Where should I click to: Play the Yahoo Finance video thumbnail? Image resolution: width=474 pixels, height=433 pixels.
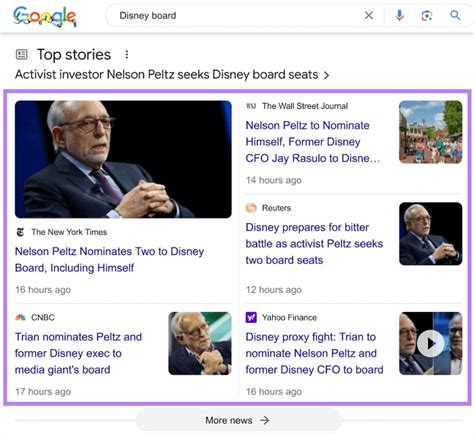pyautogui.click(x=430, y=343)
